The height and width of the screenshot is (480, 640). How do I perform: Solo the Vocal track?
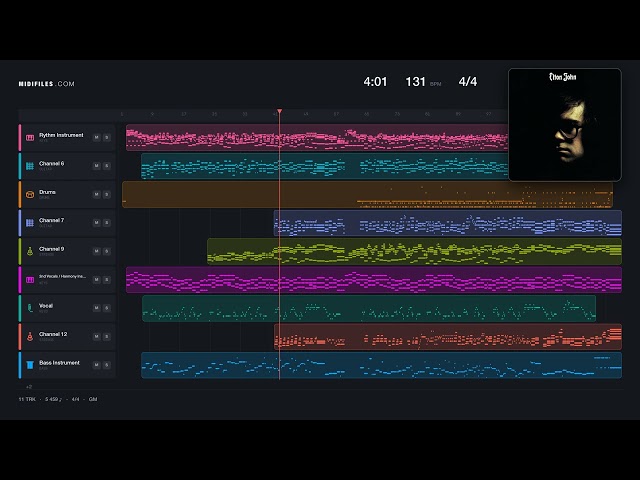107,308
